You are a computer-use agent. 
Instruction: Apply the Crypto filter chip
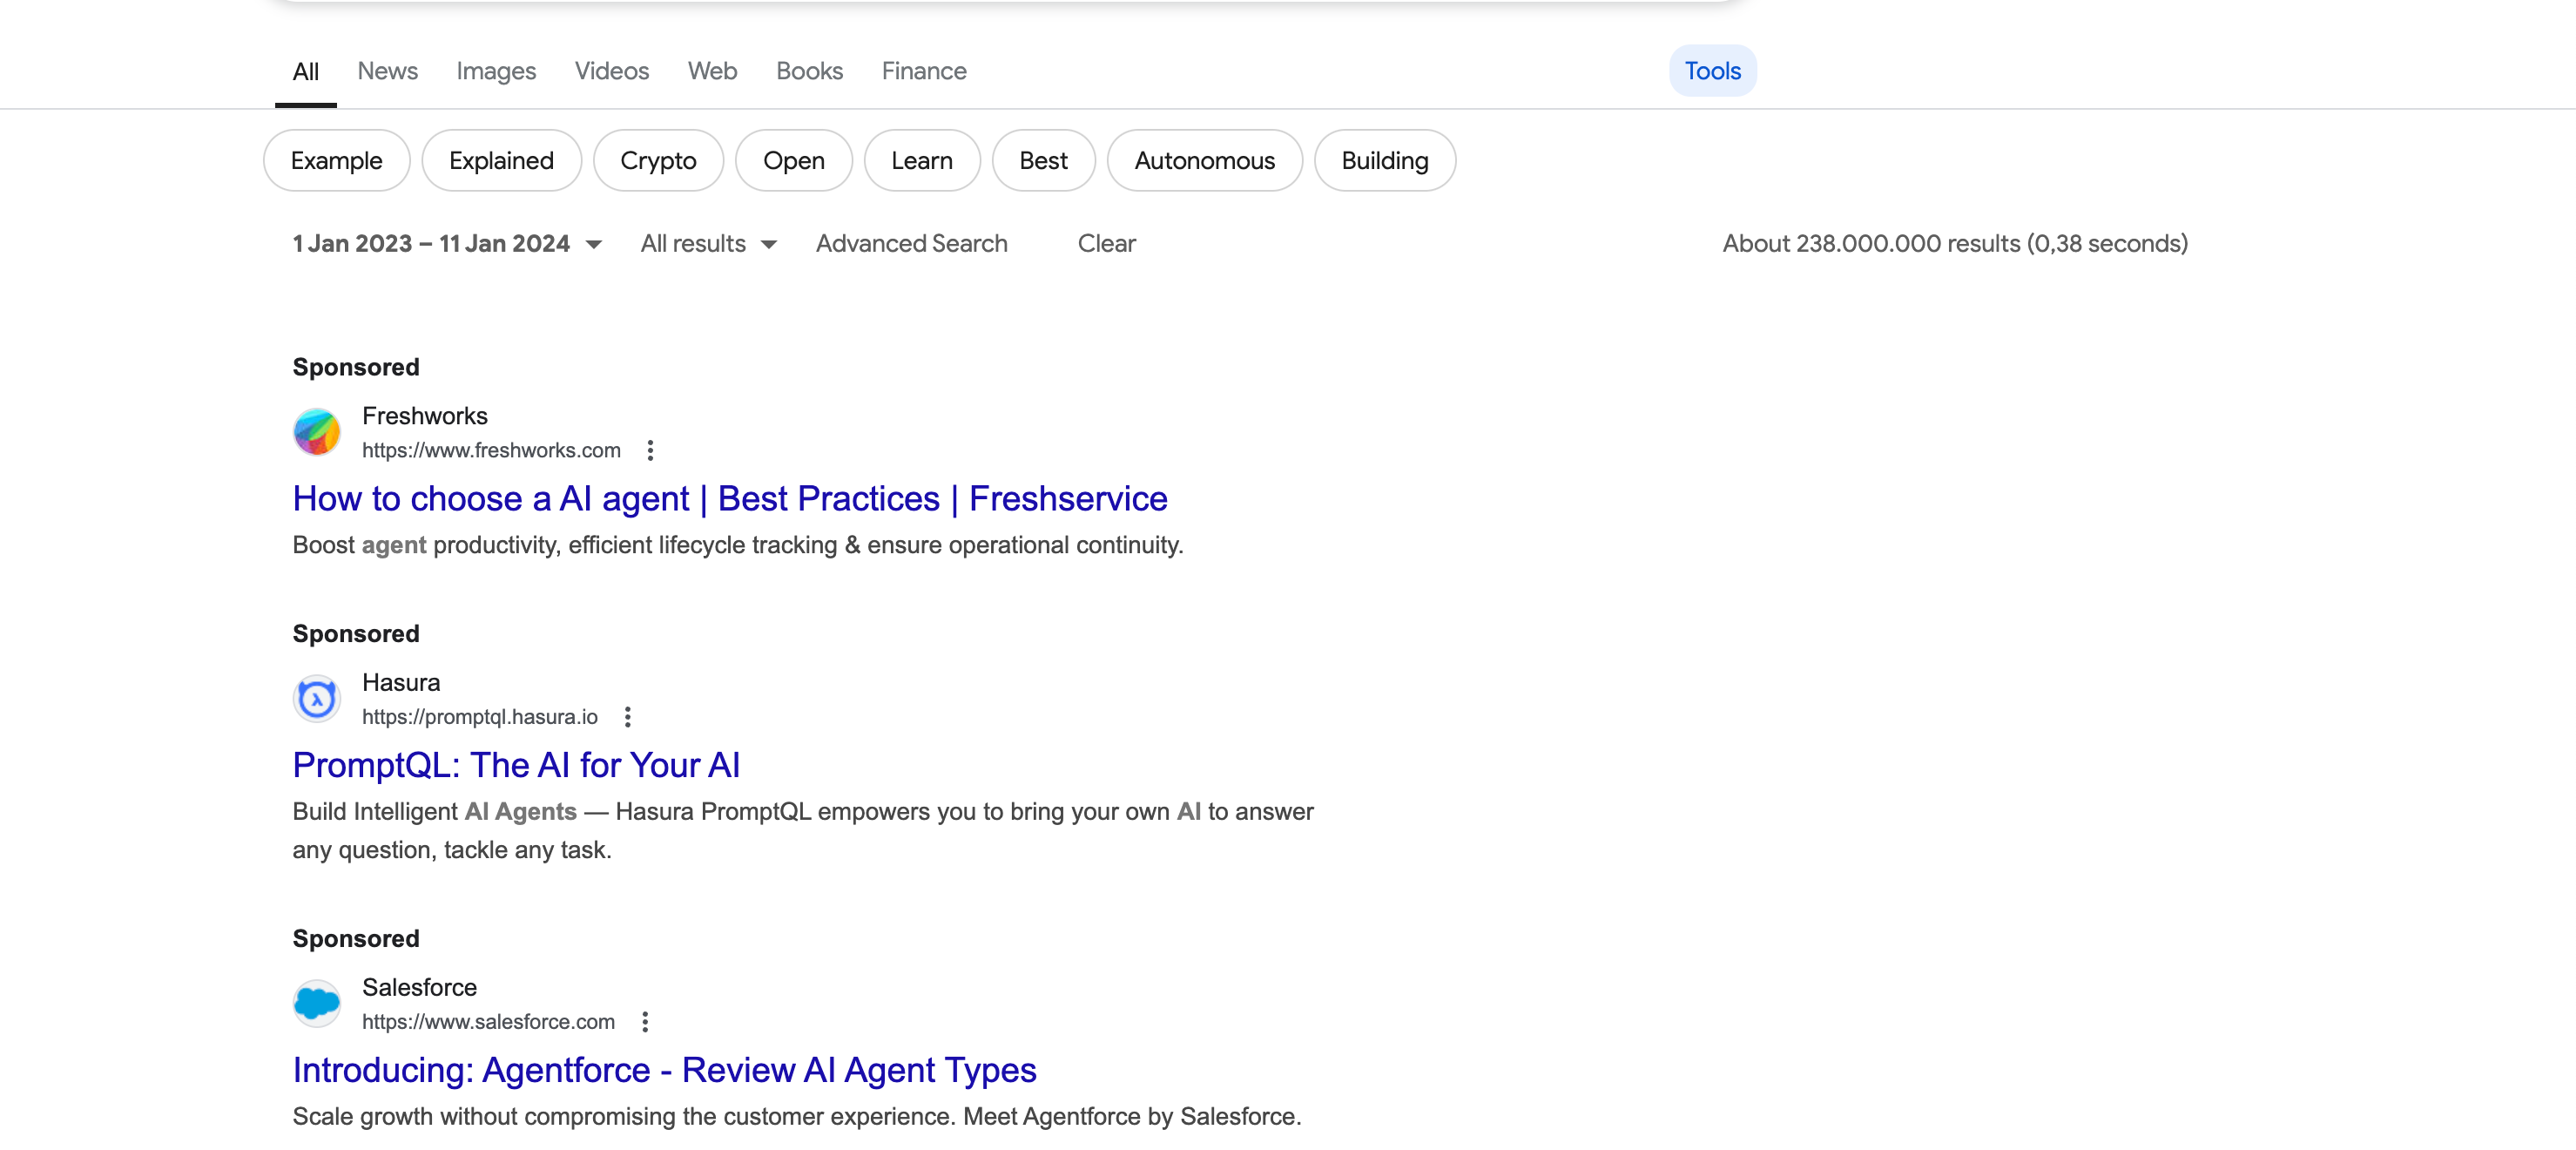coord(657,161)
